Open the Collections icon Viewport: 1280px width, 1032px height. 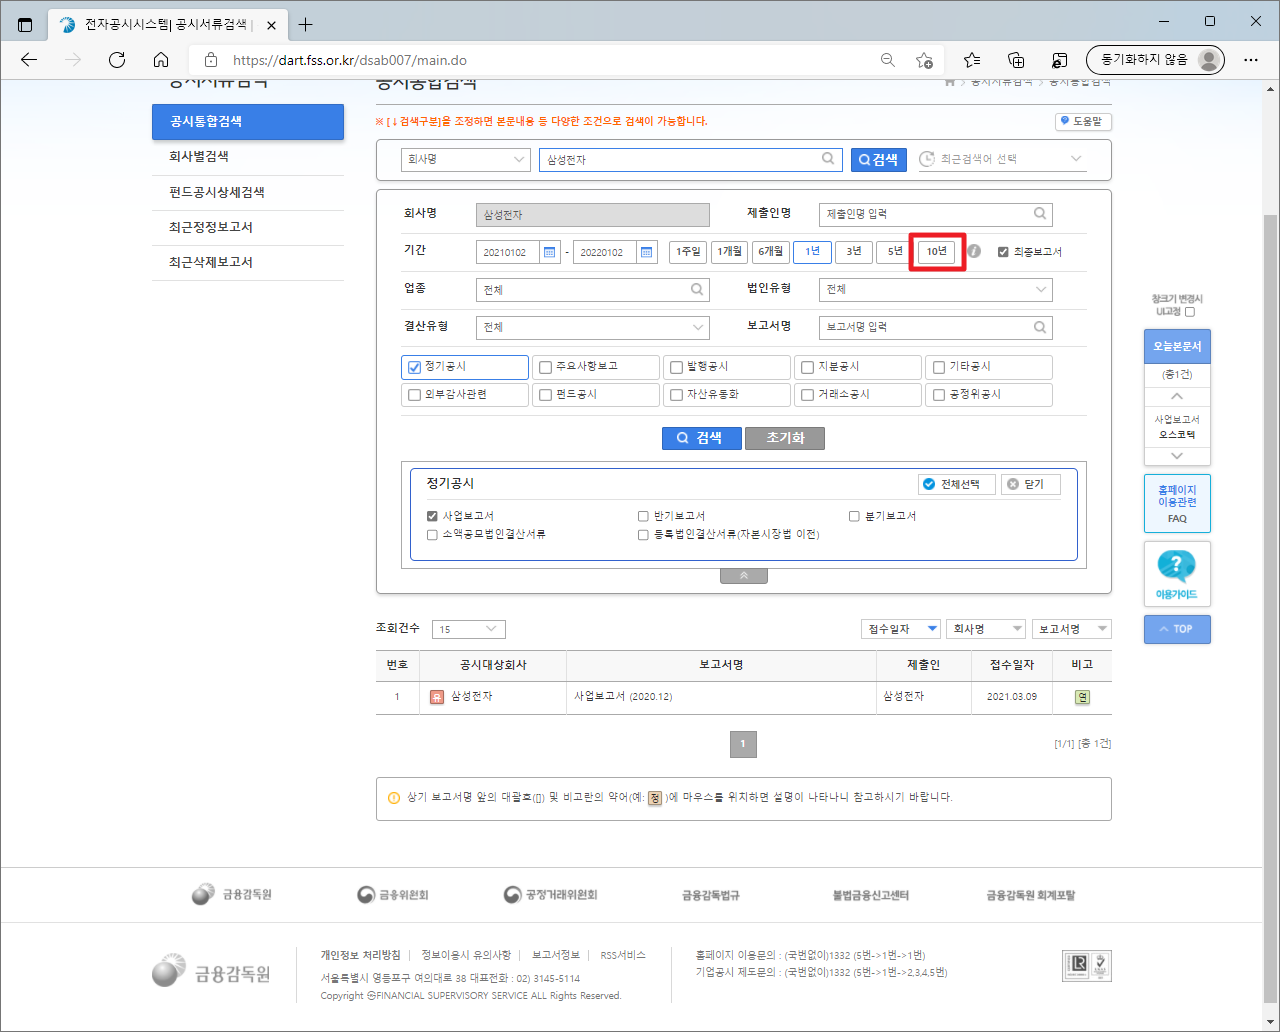(1016, 60)
